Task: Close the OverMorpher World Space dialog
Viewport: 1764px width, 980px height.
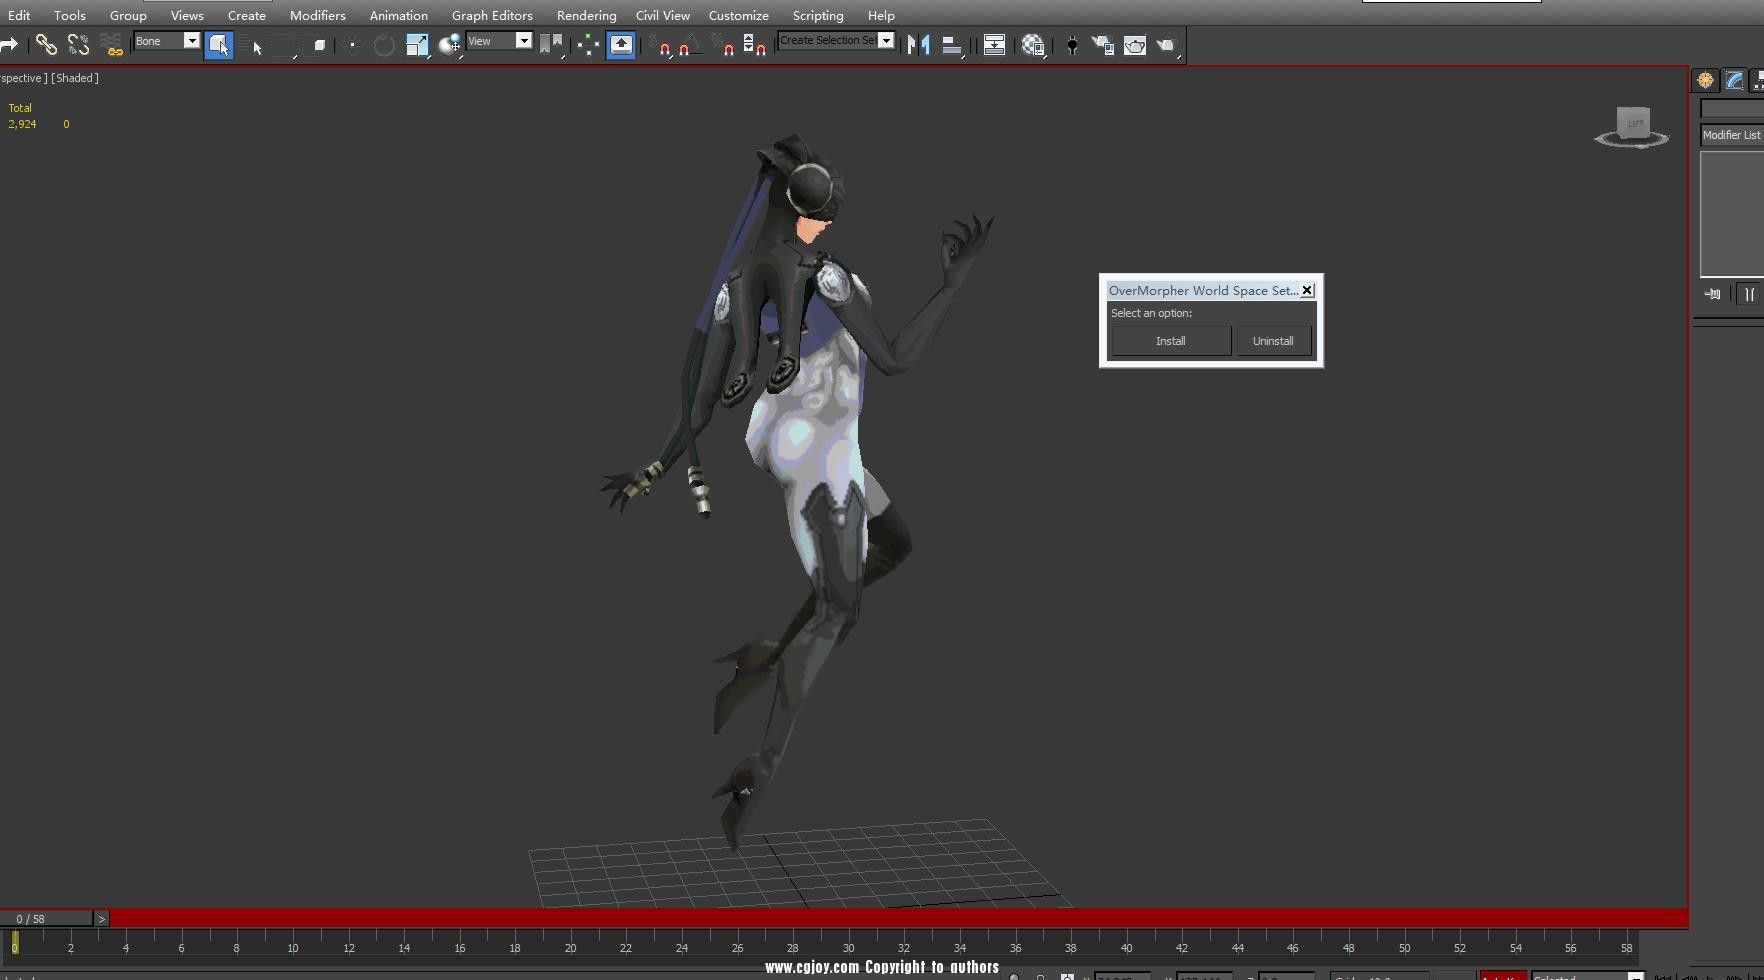Action: pos(1307,290)
